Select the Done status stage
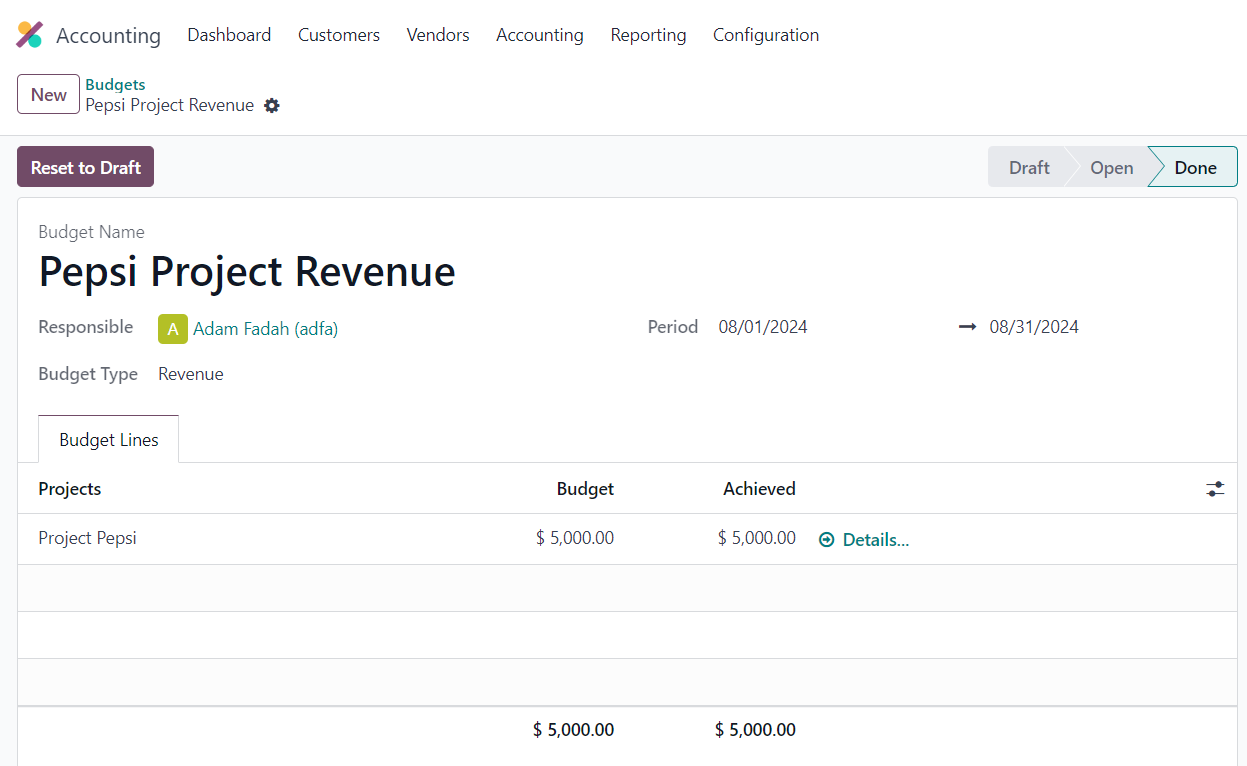Image resolution: width=1247 pixels, height=766 pixels. 1195,167
